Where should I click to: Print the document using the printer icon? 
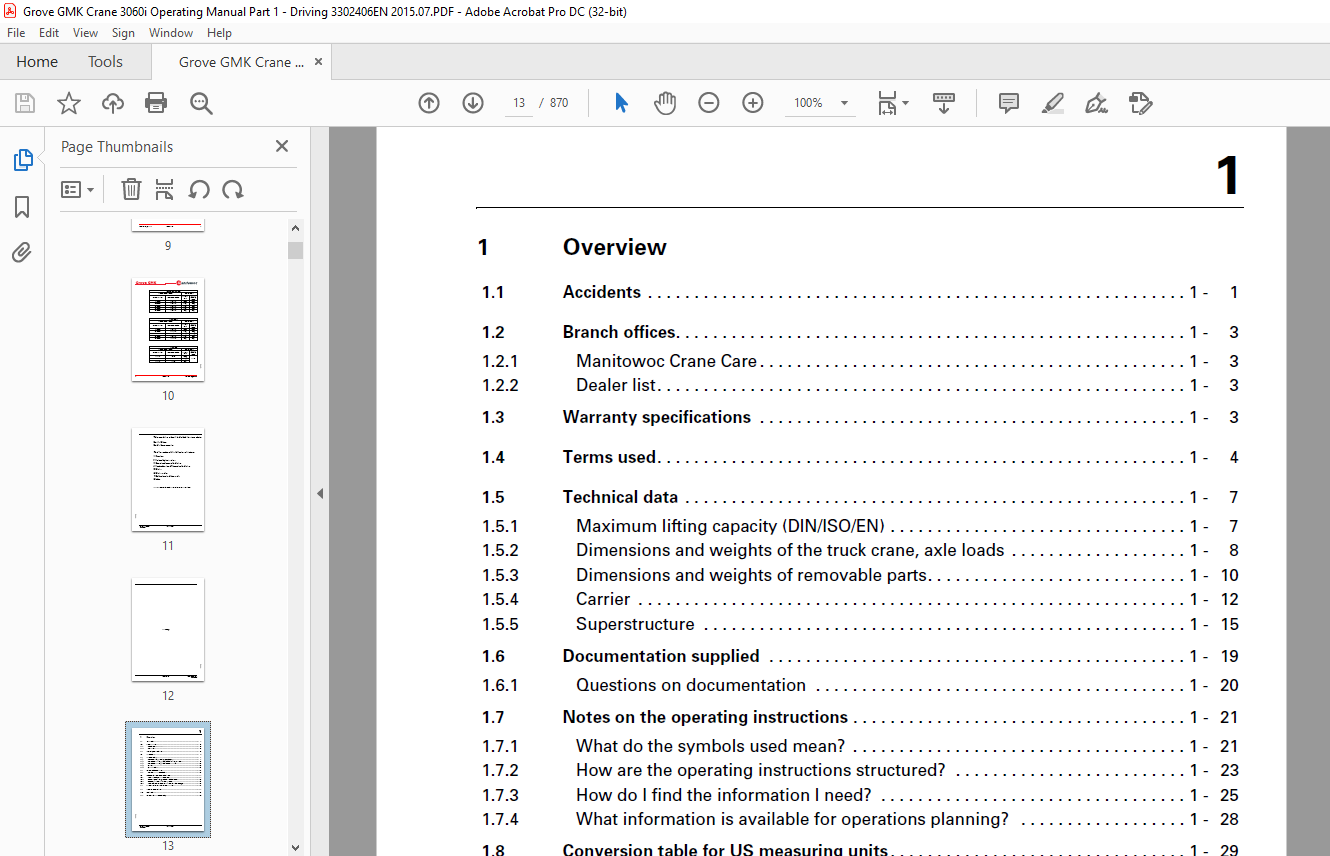point(156,103)
